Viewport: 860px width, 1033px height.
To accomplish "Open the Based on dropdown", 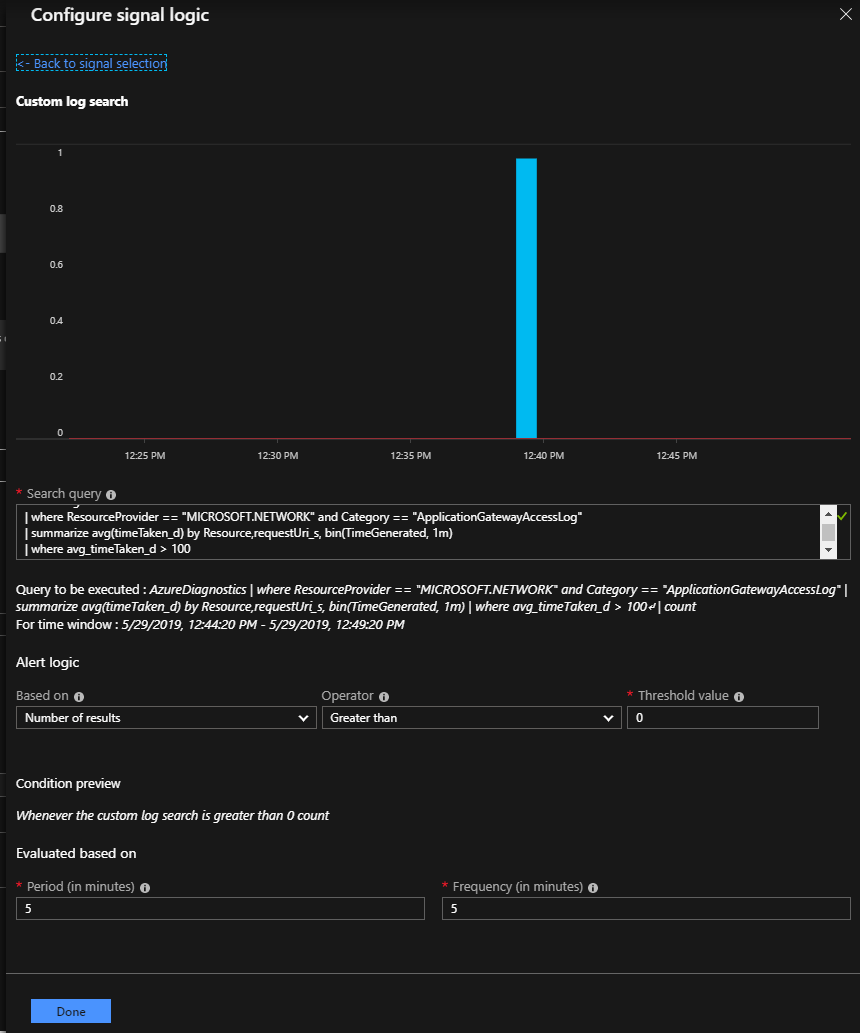I will [x=166, y=718].
